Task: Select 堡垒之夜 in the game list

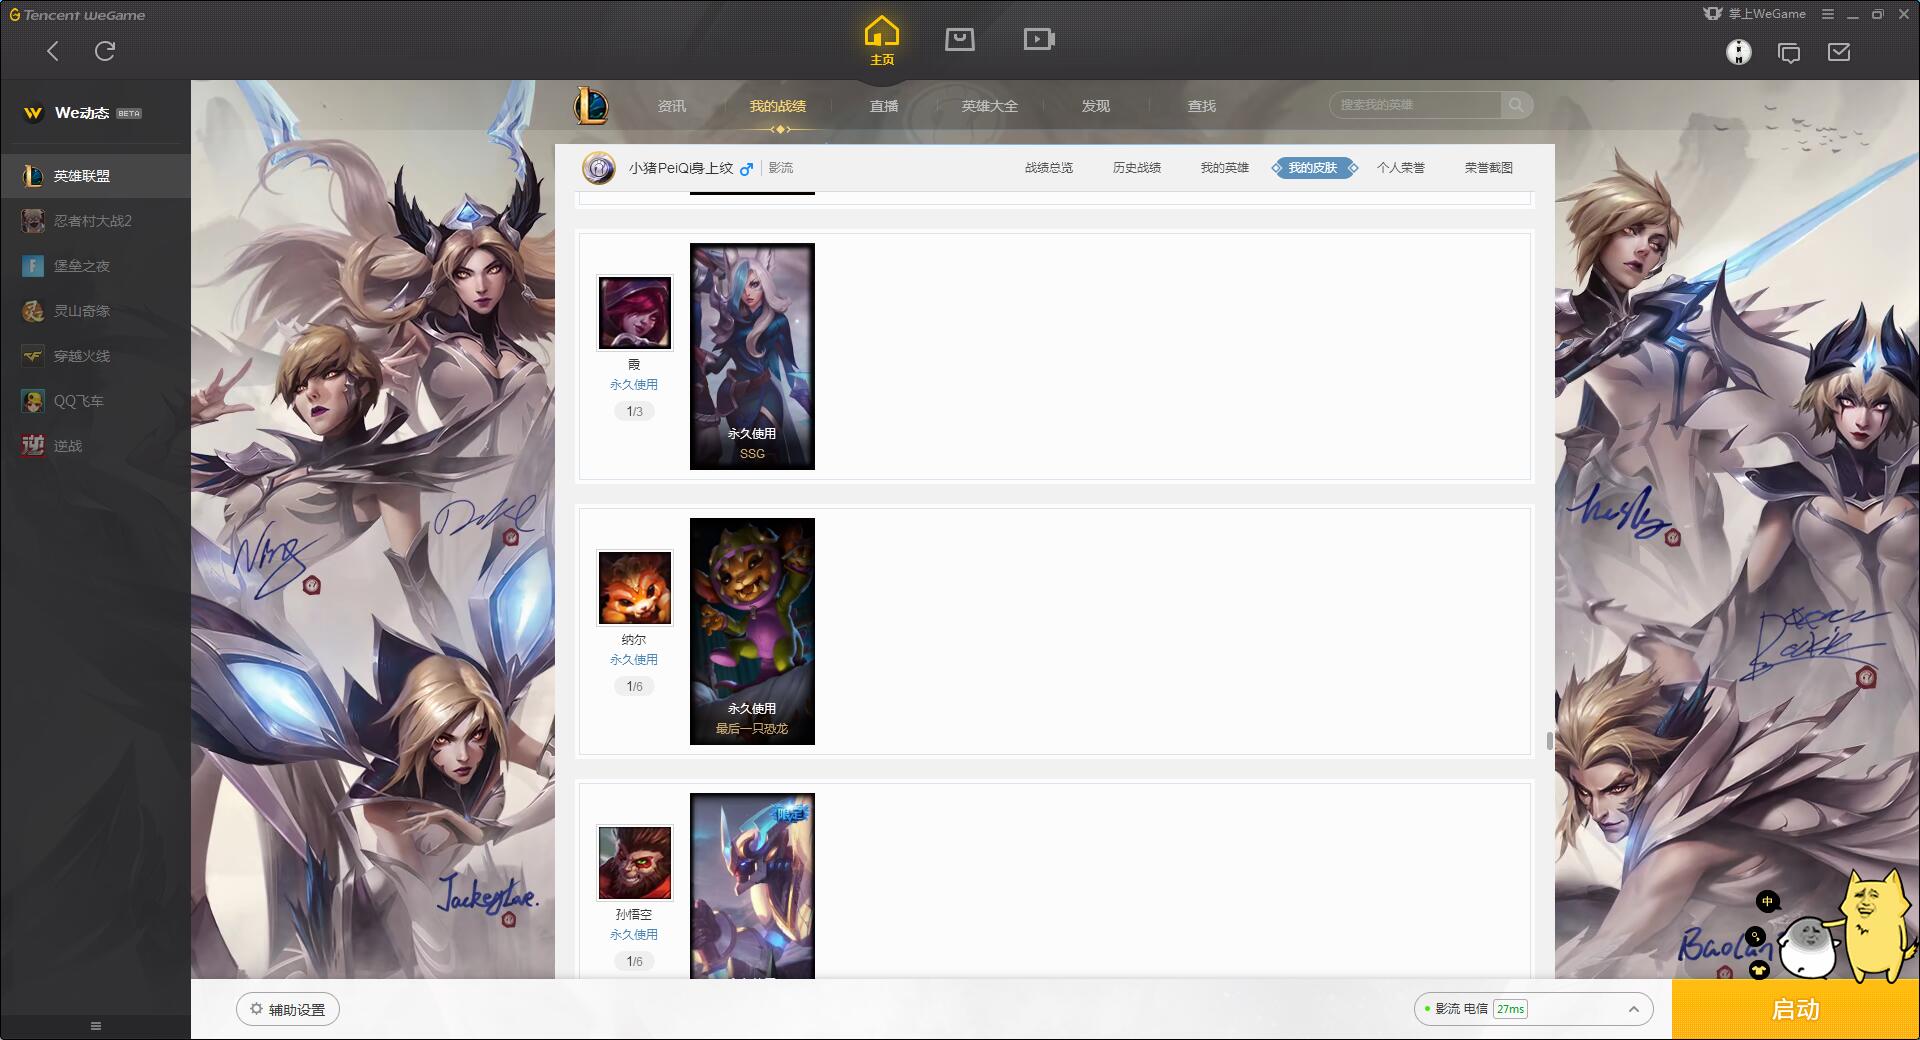Action: tap(95, 266)
